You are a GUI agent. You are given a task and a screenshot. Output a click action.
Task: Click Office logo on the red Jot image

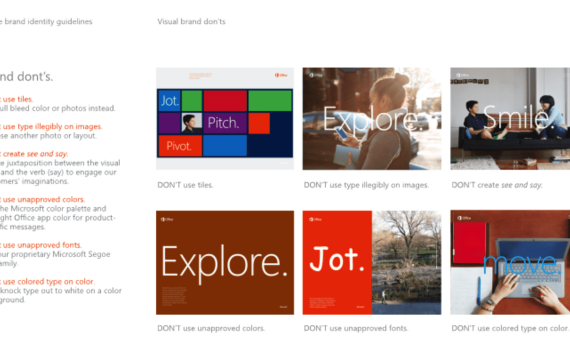click(315, 219)
